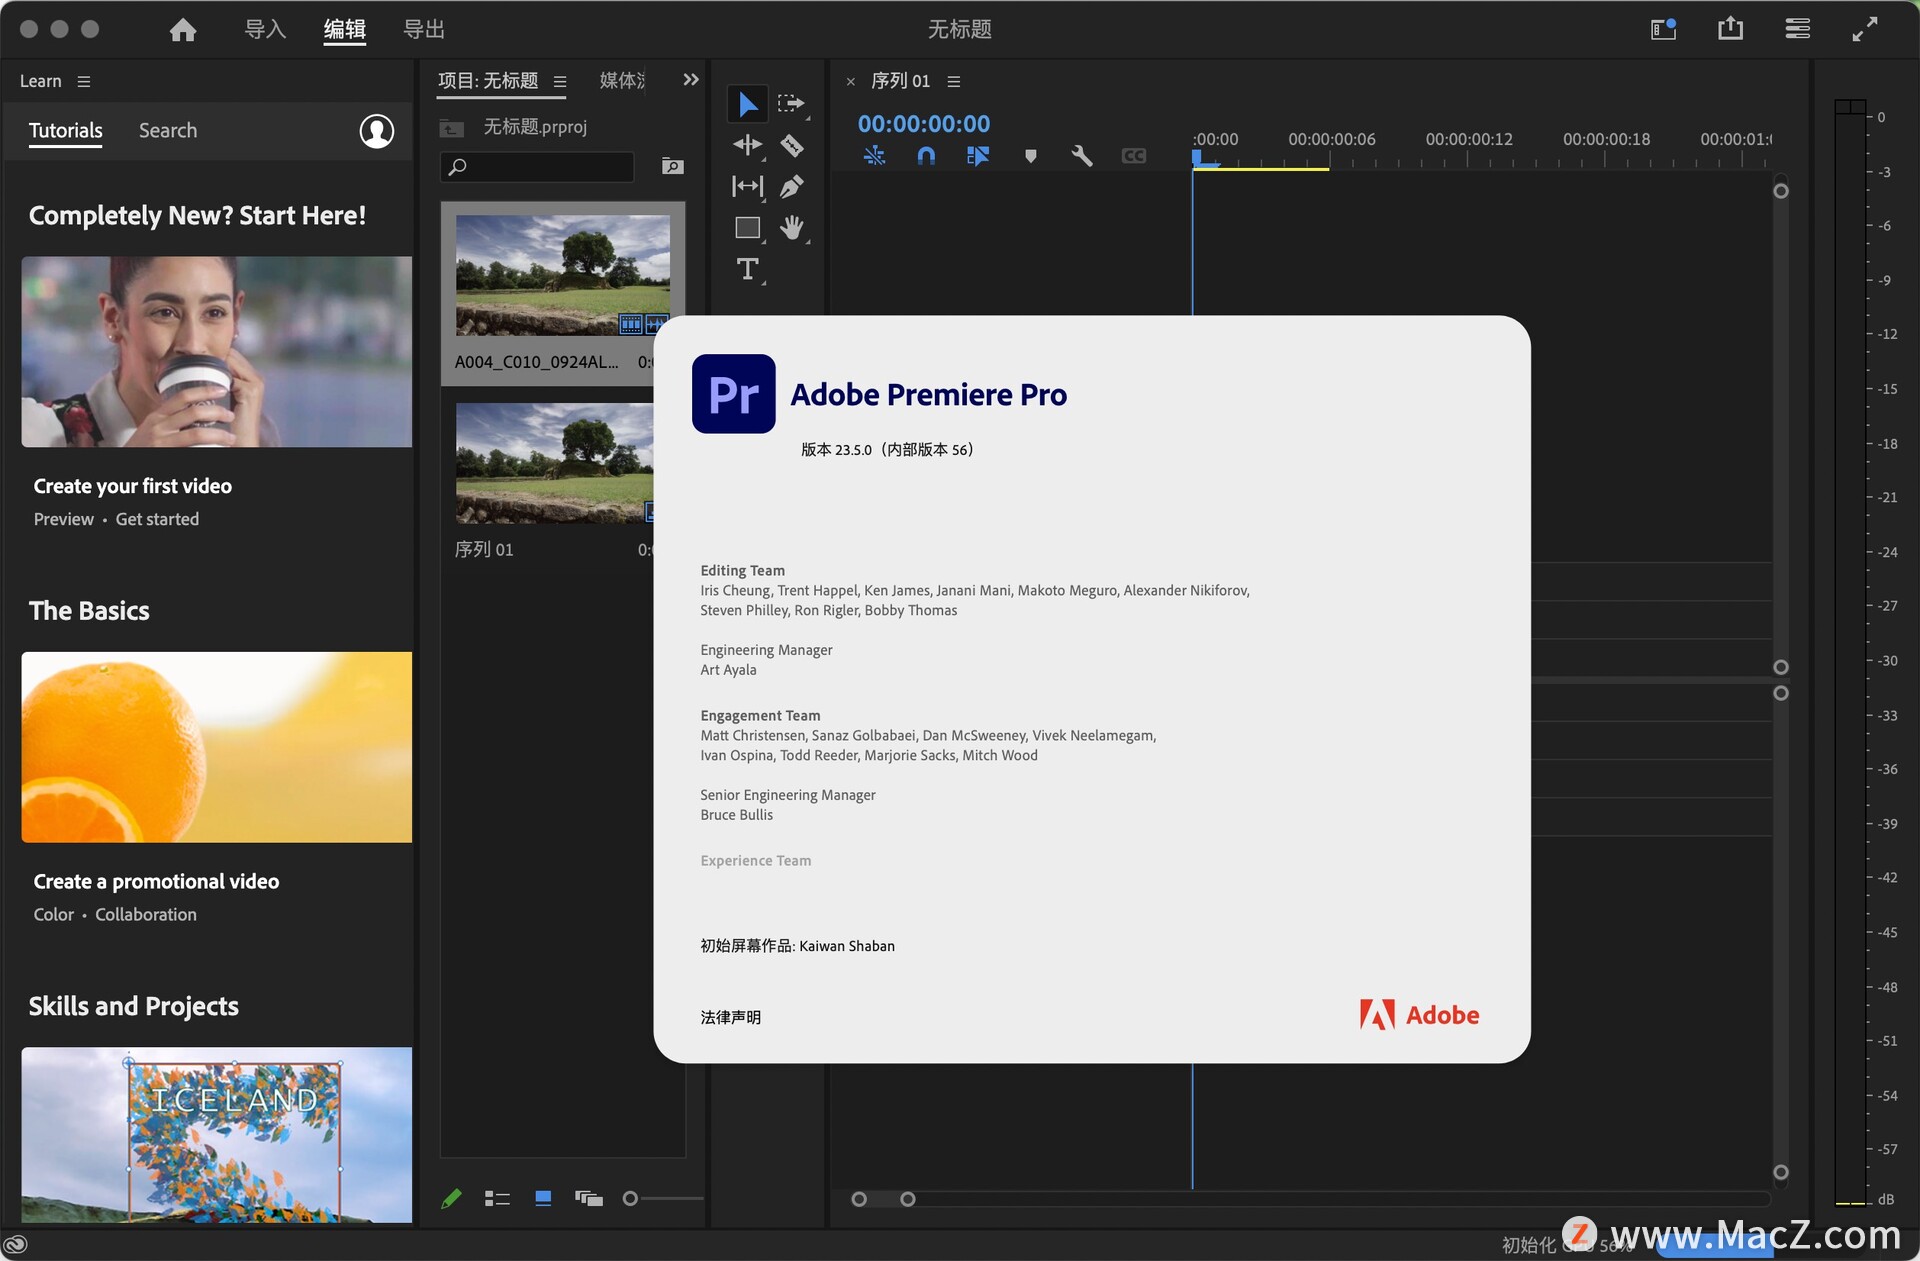Select the Hand tool

click(x=793, y=228)
